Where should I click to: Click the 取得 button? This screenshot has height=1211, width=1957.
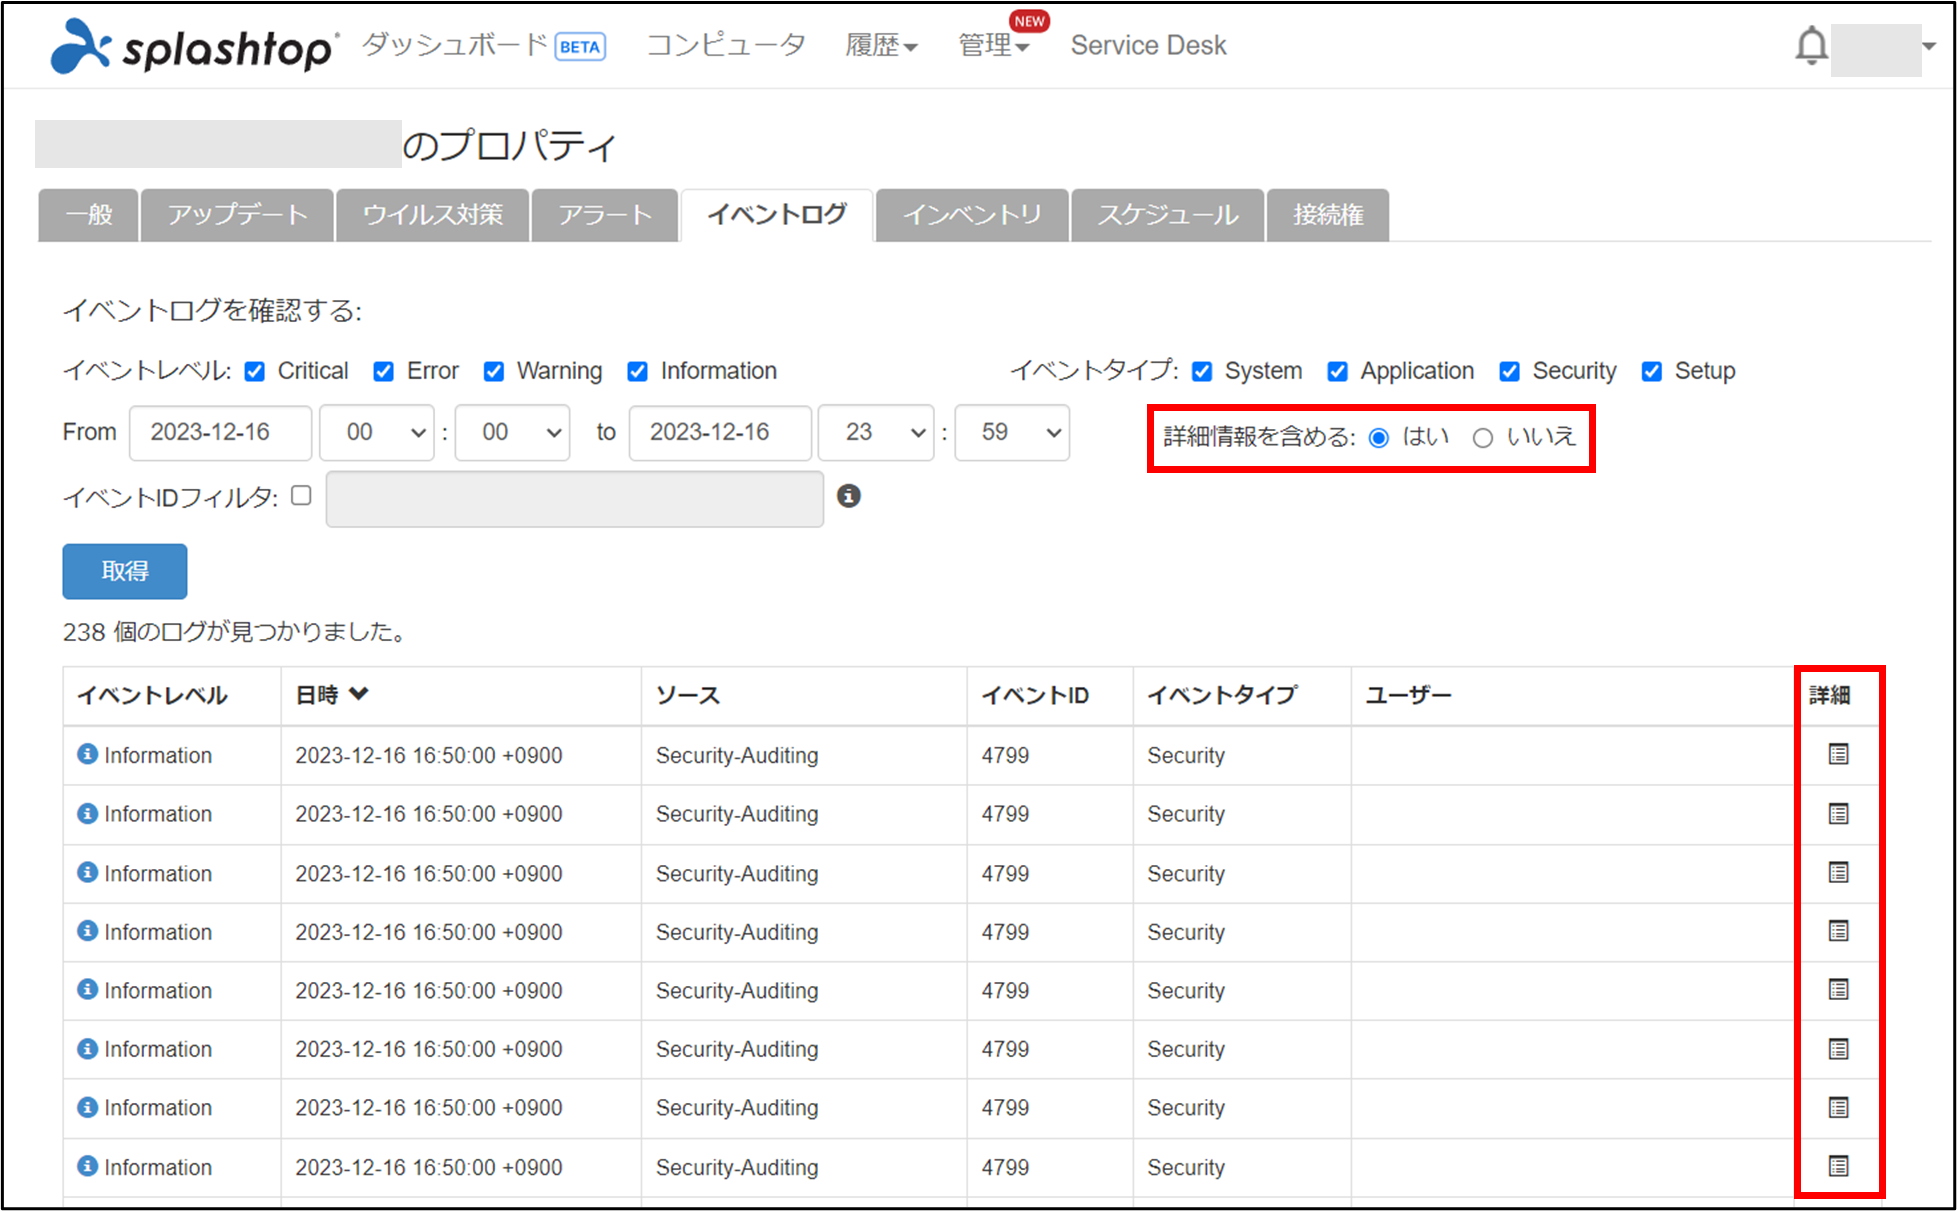(125, 571)
